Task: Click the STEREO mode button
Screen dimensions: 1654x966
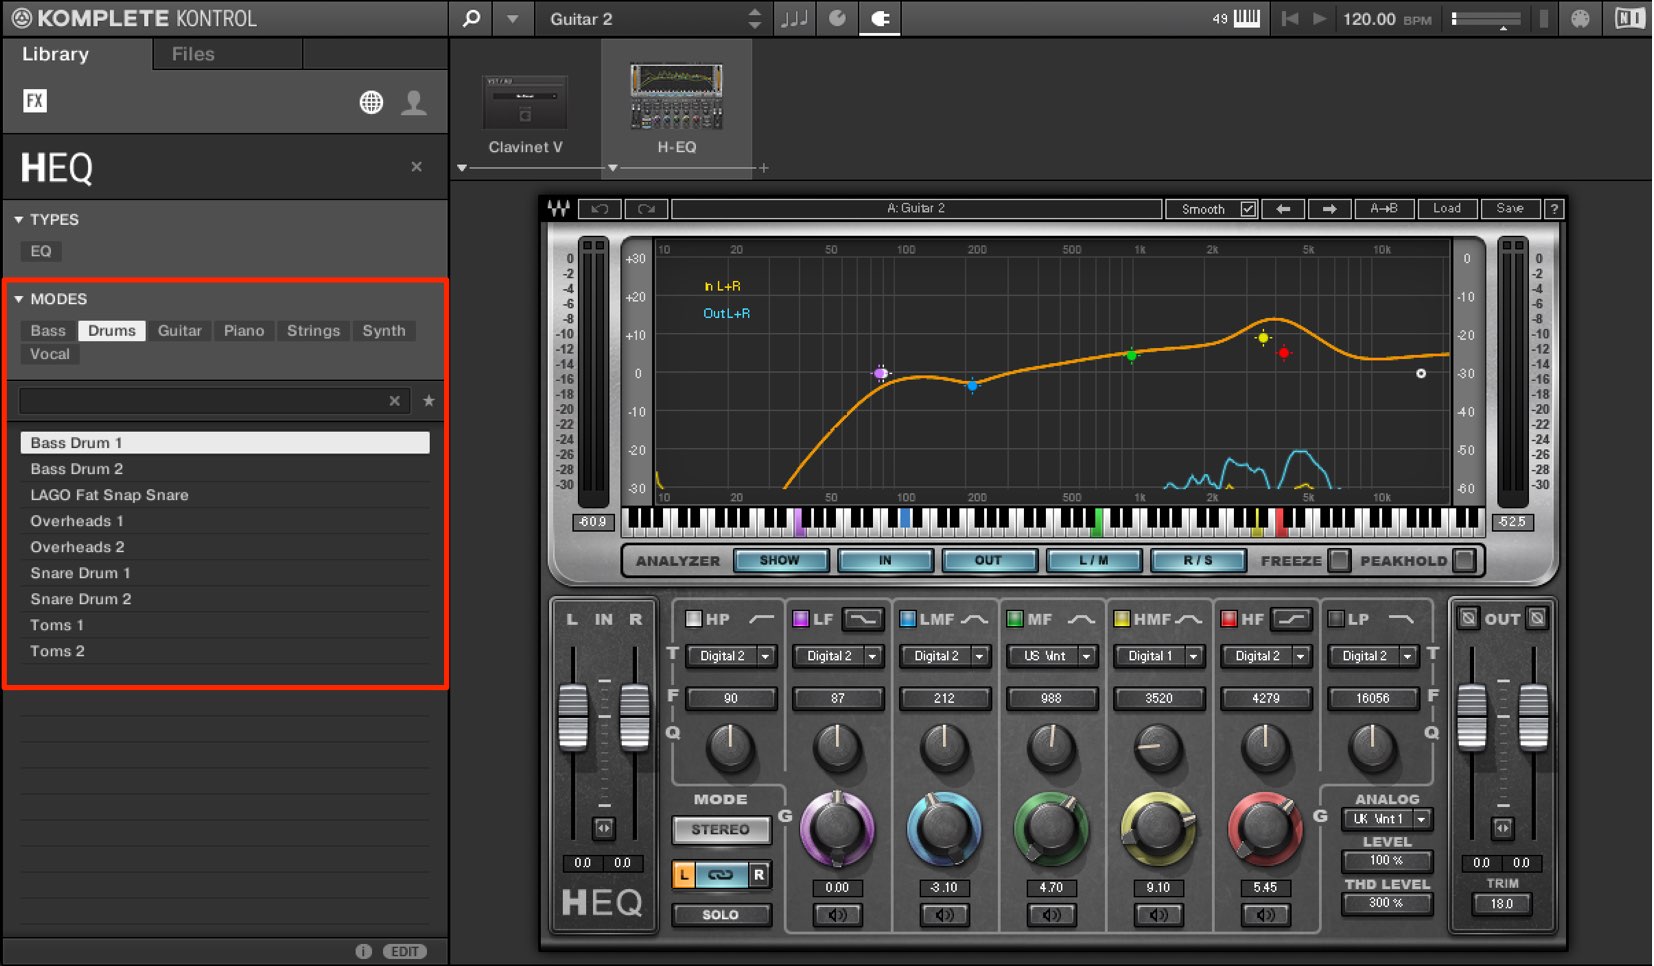Action: (720, 829)
